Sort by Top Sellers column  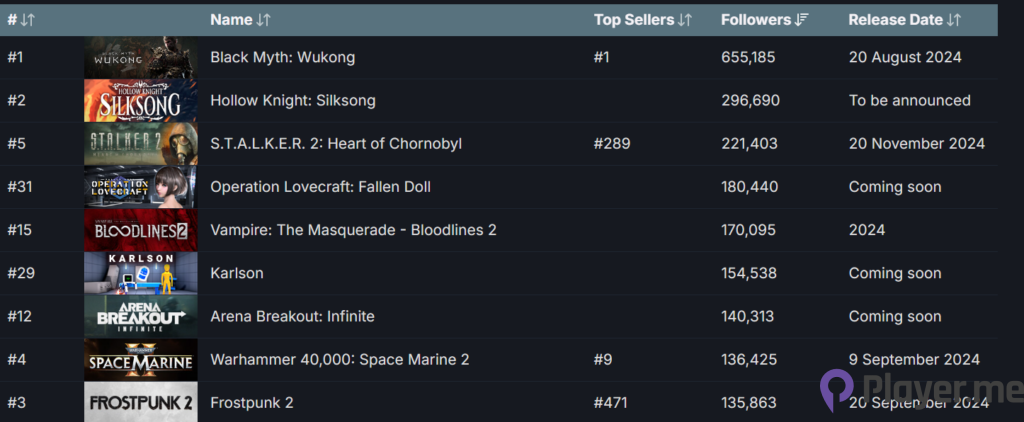tap(642, 20)
